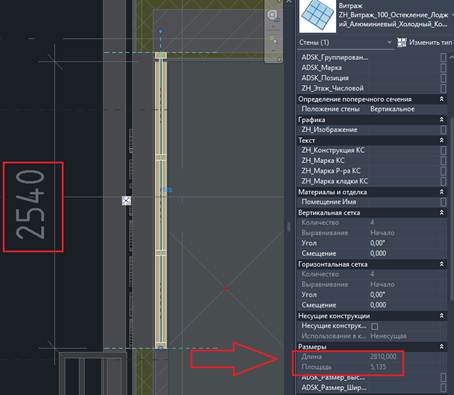This screenshot has width=454, height=395.
Task: Toggle the Несущие конструк… checkbox
Action: pos(374,326)
